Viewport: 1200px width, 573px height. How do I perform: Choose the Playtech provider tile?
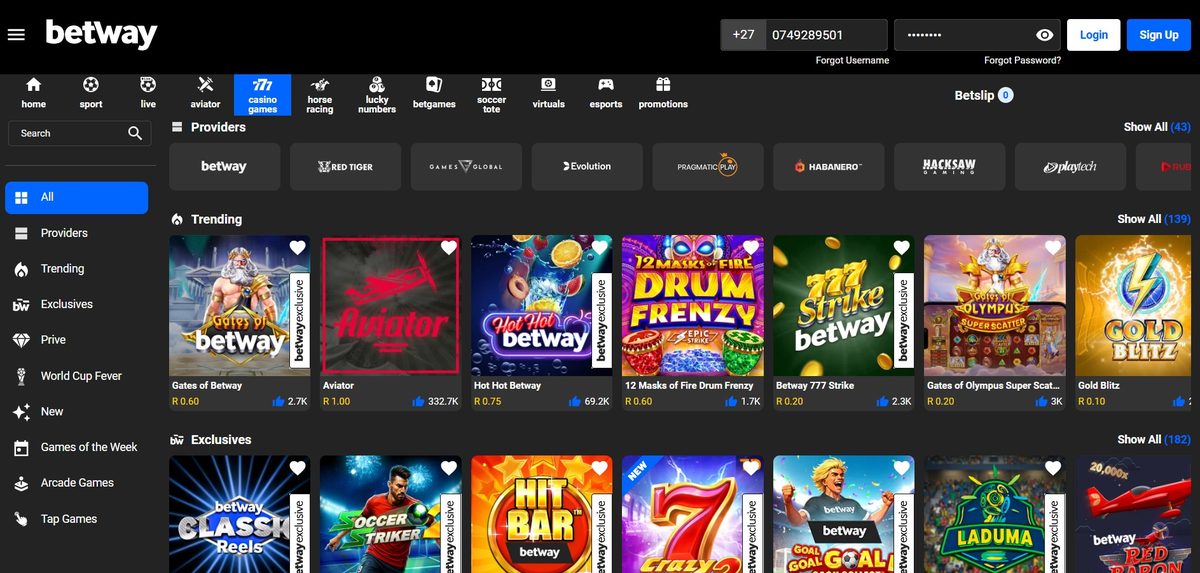[1070, 167]
